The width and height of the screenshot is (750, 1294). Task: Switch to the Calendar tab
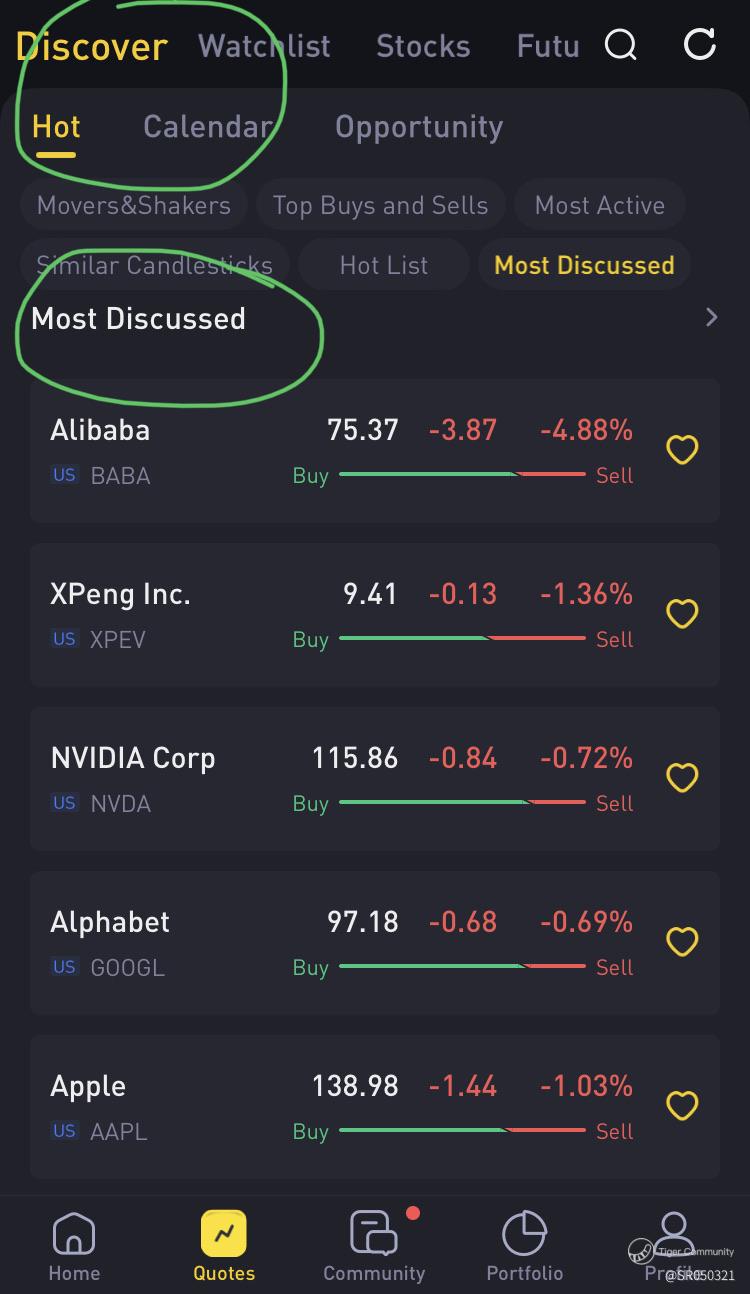click(207, 127)
